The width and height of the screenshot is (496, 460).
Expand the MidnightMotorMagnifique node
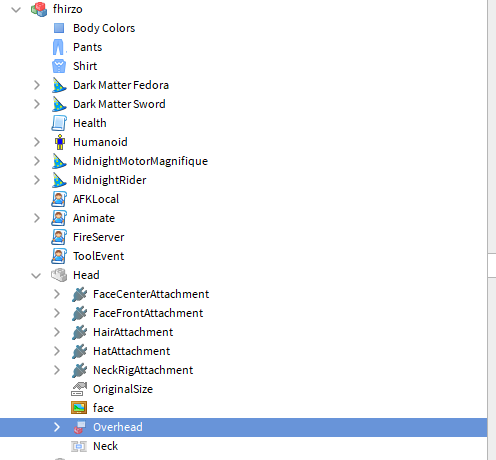[37, 161]
